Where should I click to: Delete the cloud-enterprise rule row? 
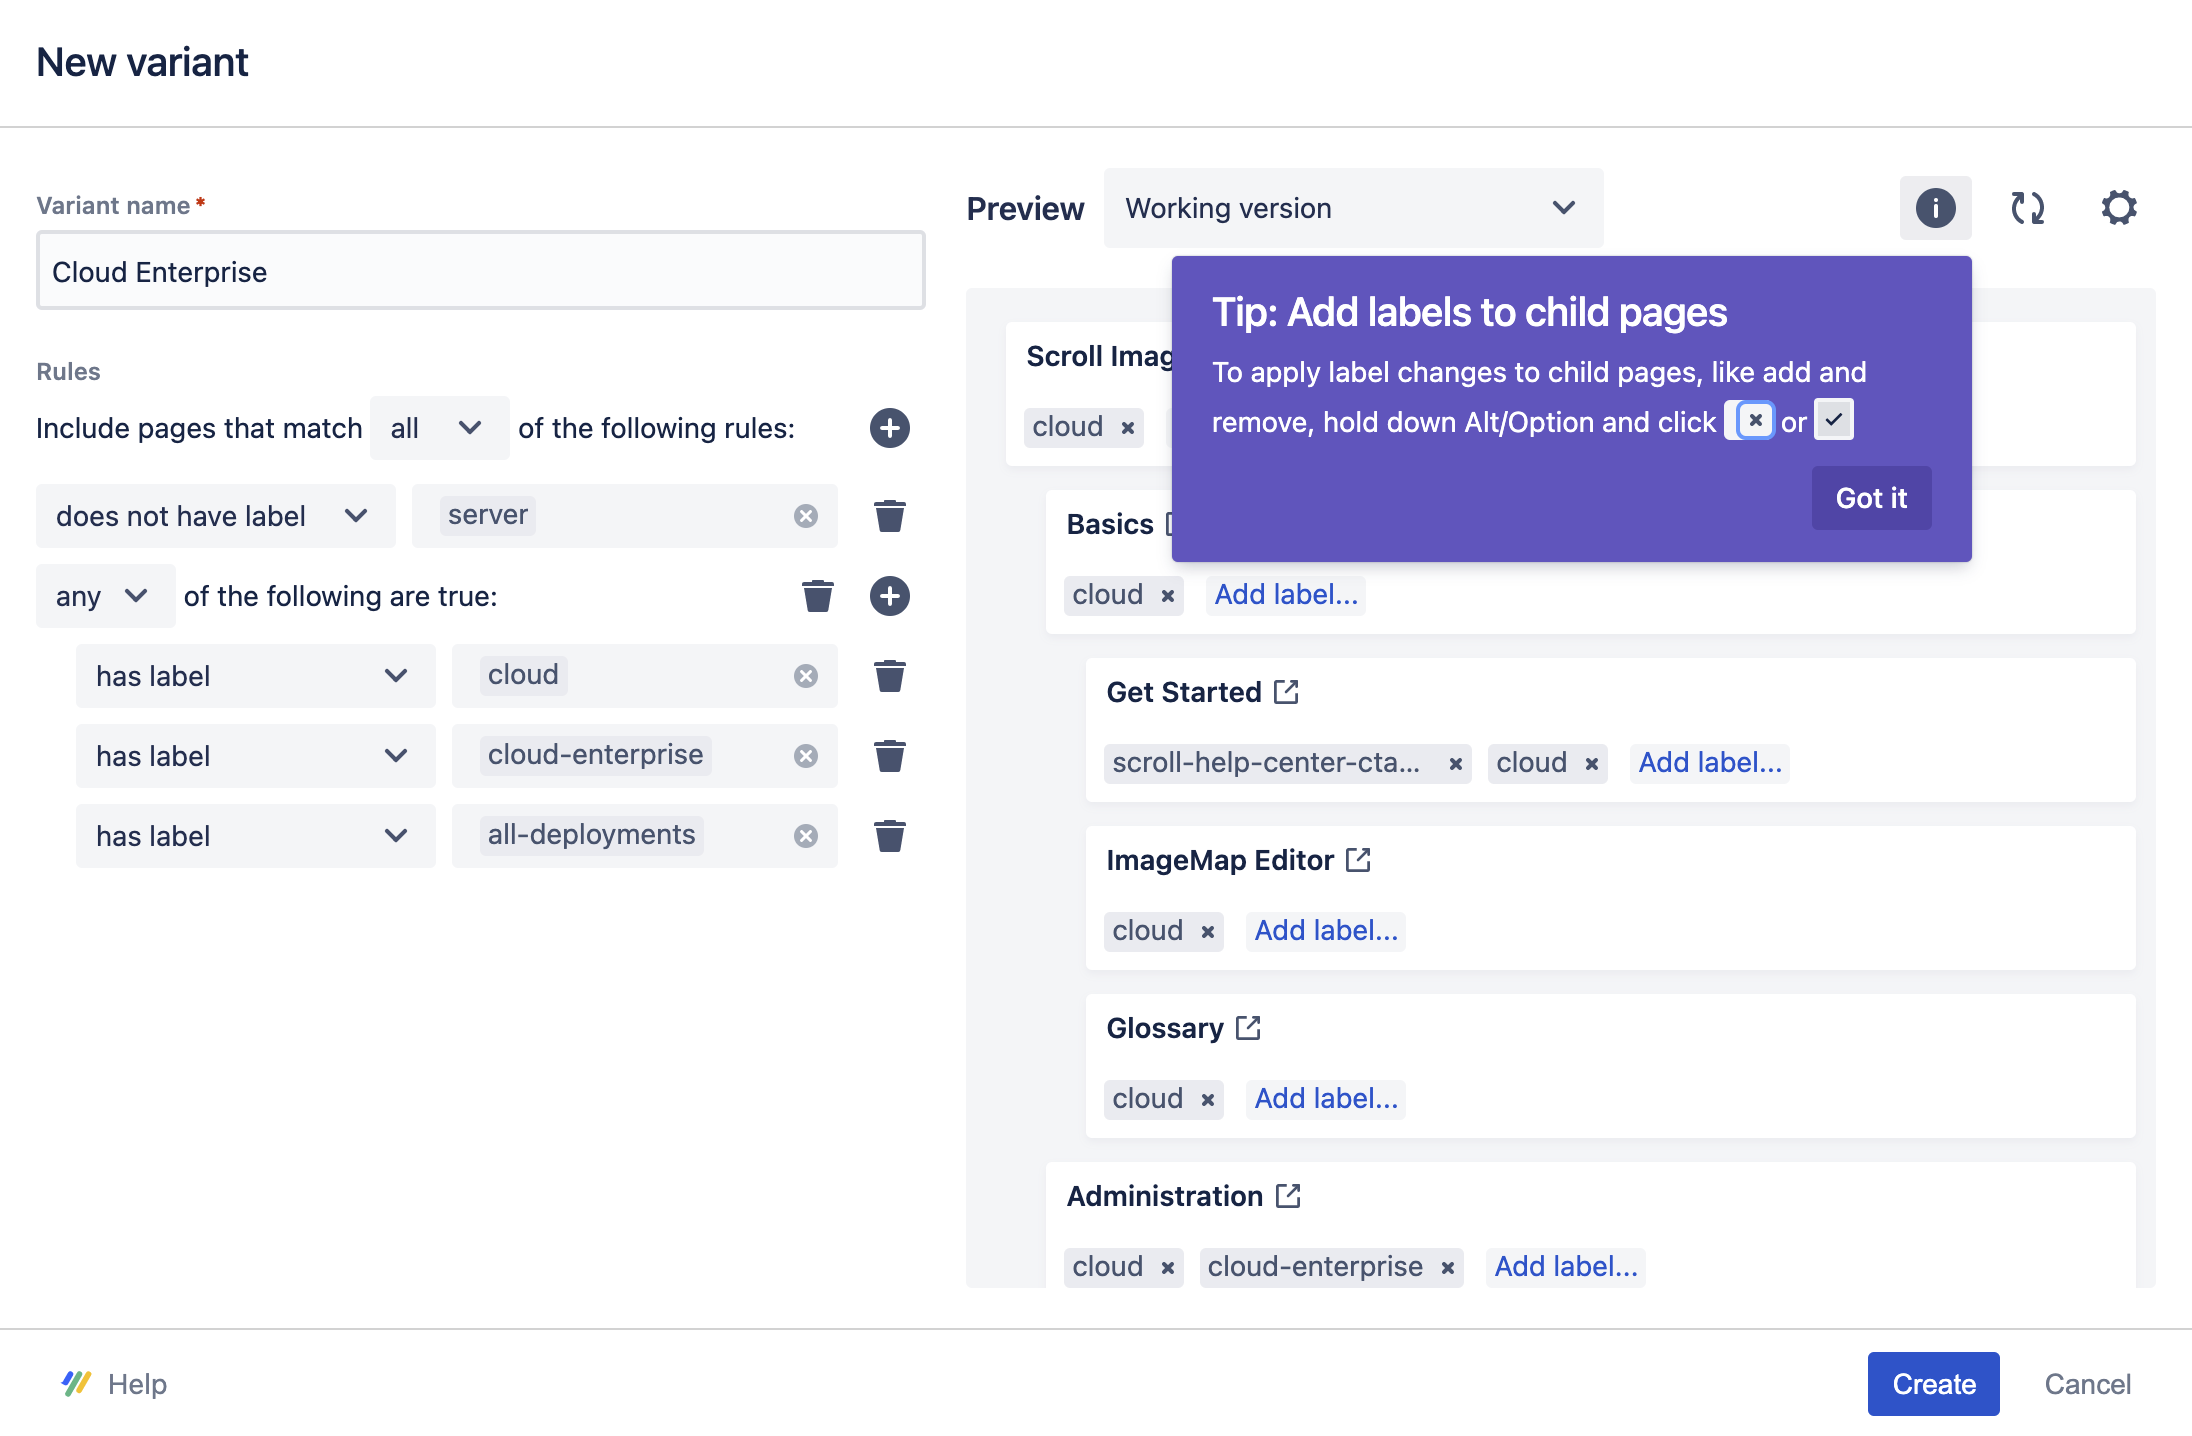(889, 756)
